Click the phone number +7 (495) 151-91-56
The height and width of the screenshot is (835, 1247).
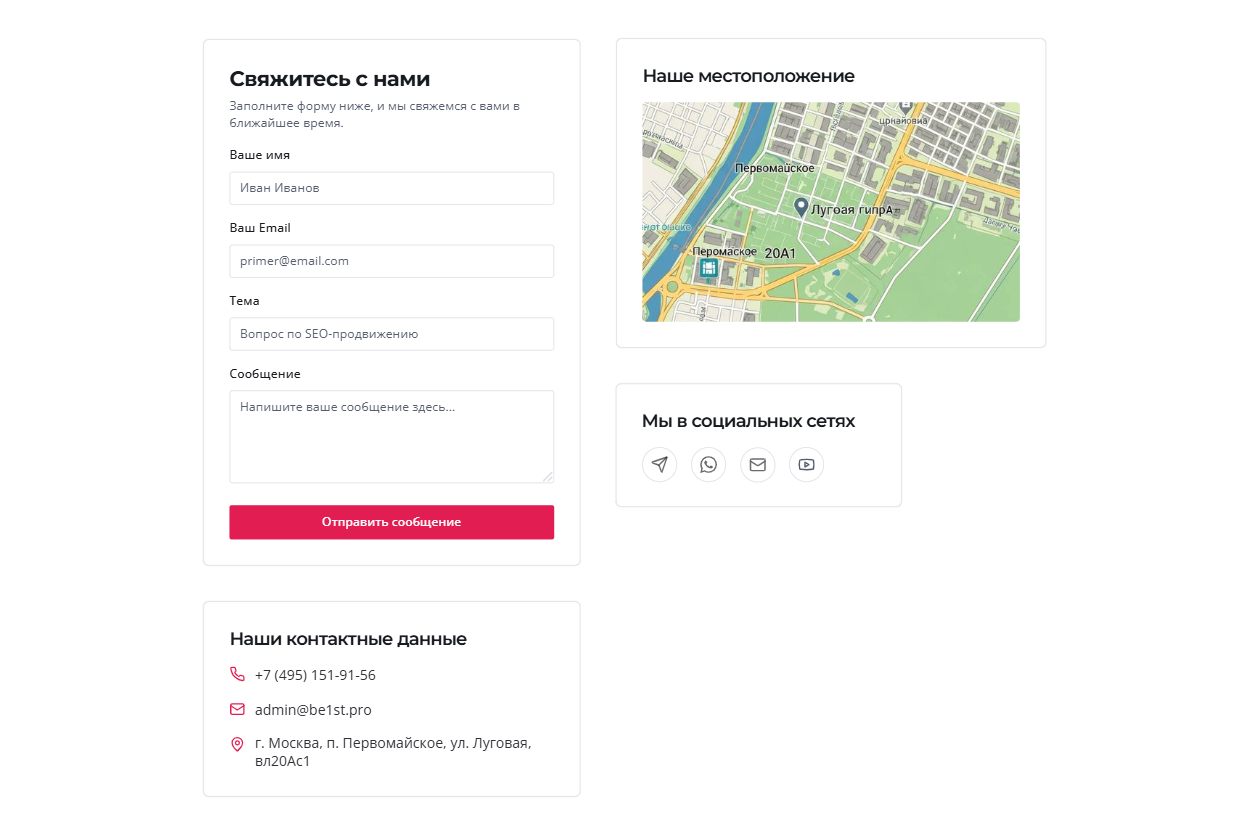coord(315,675)
